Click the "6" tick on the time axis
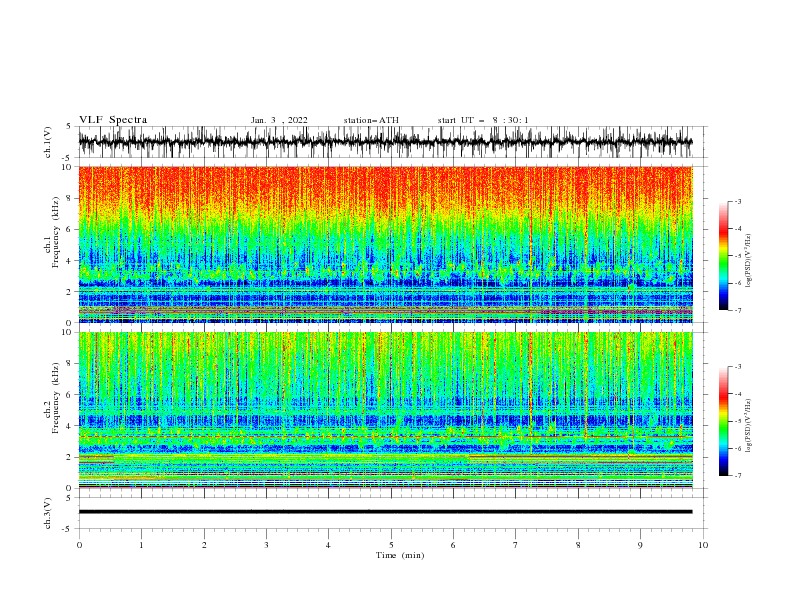Image resolution: width=792 pixels, height=612 pixels. coord(454,545)
